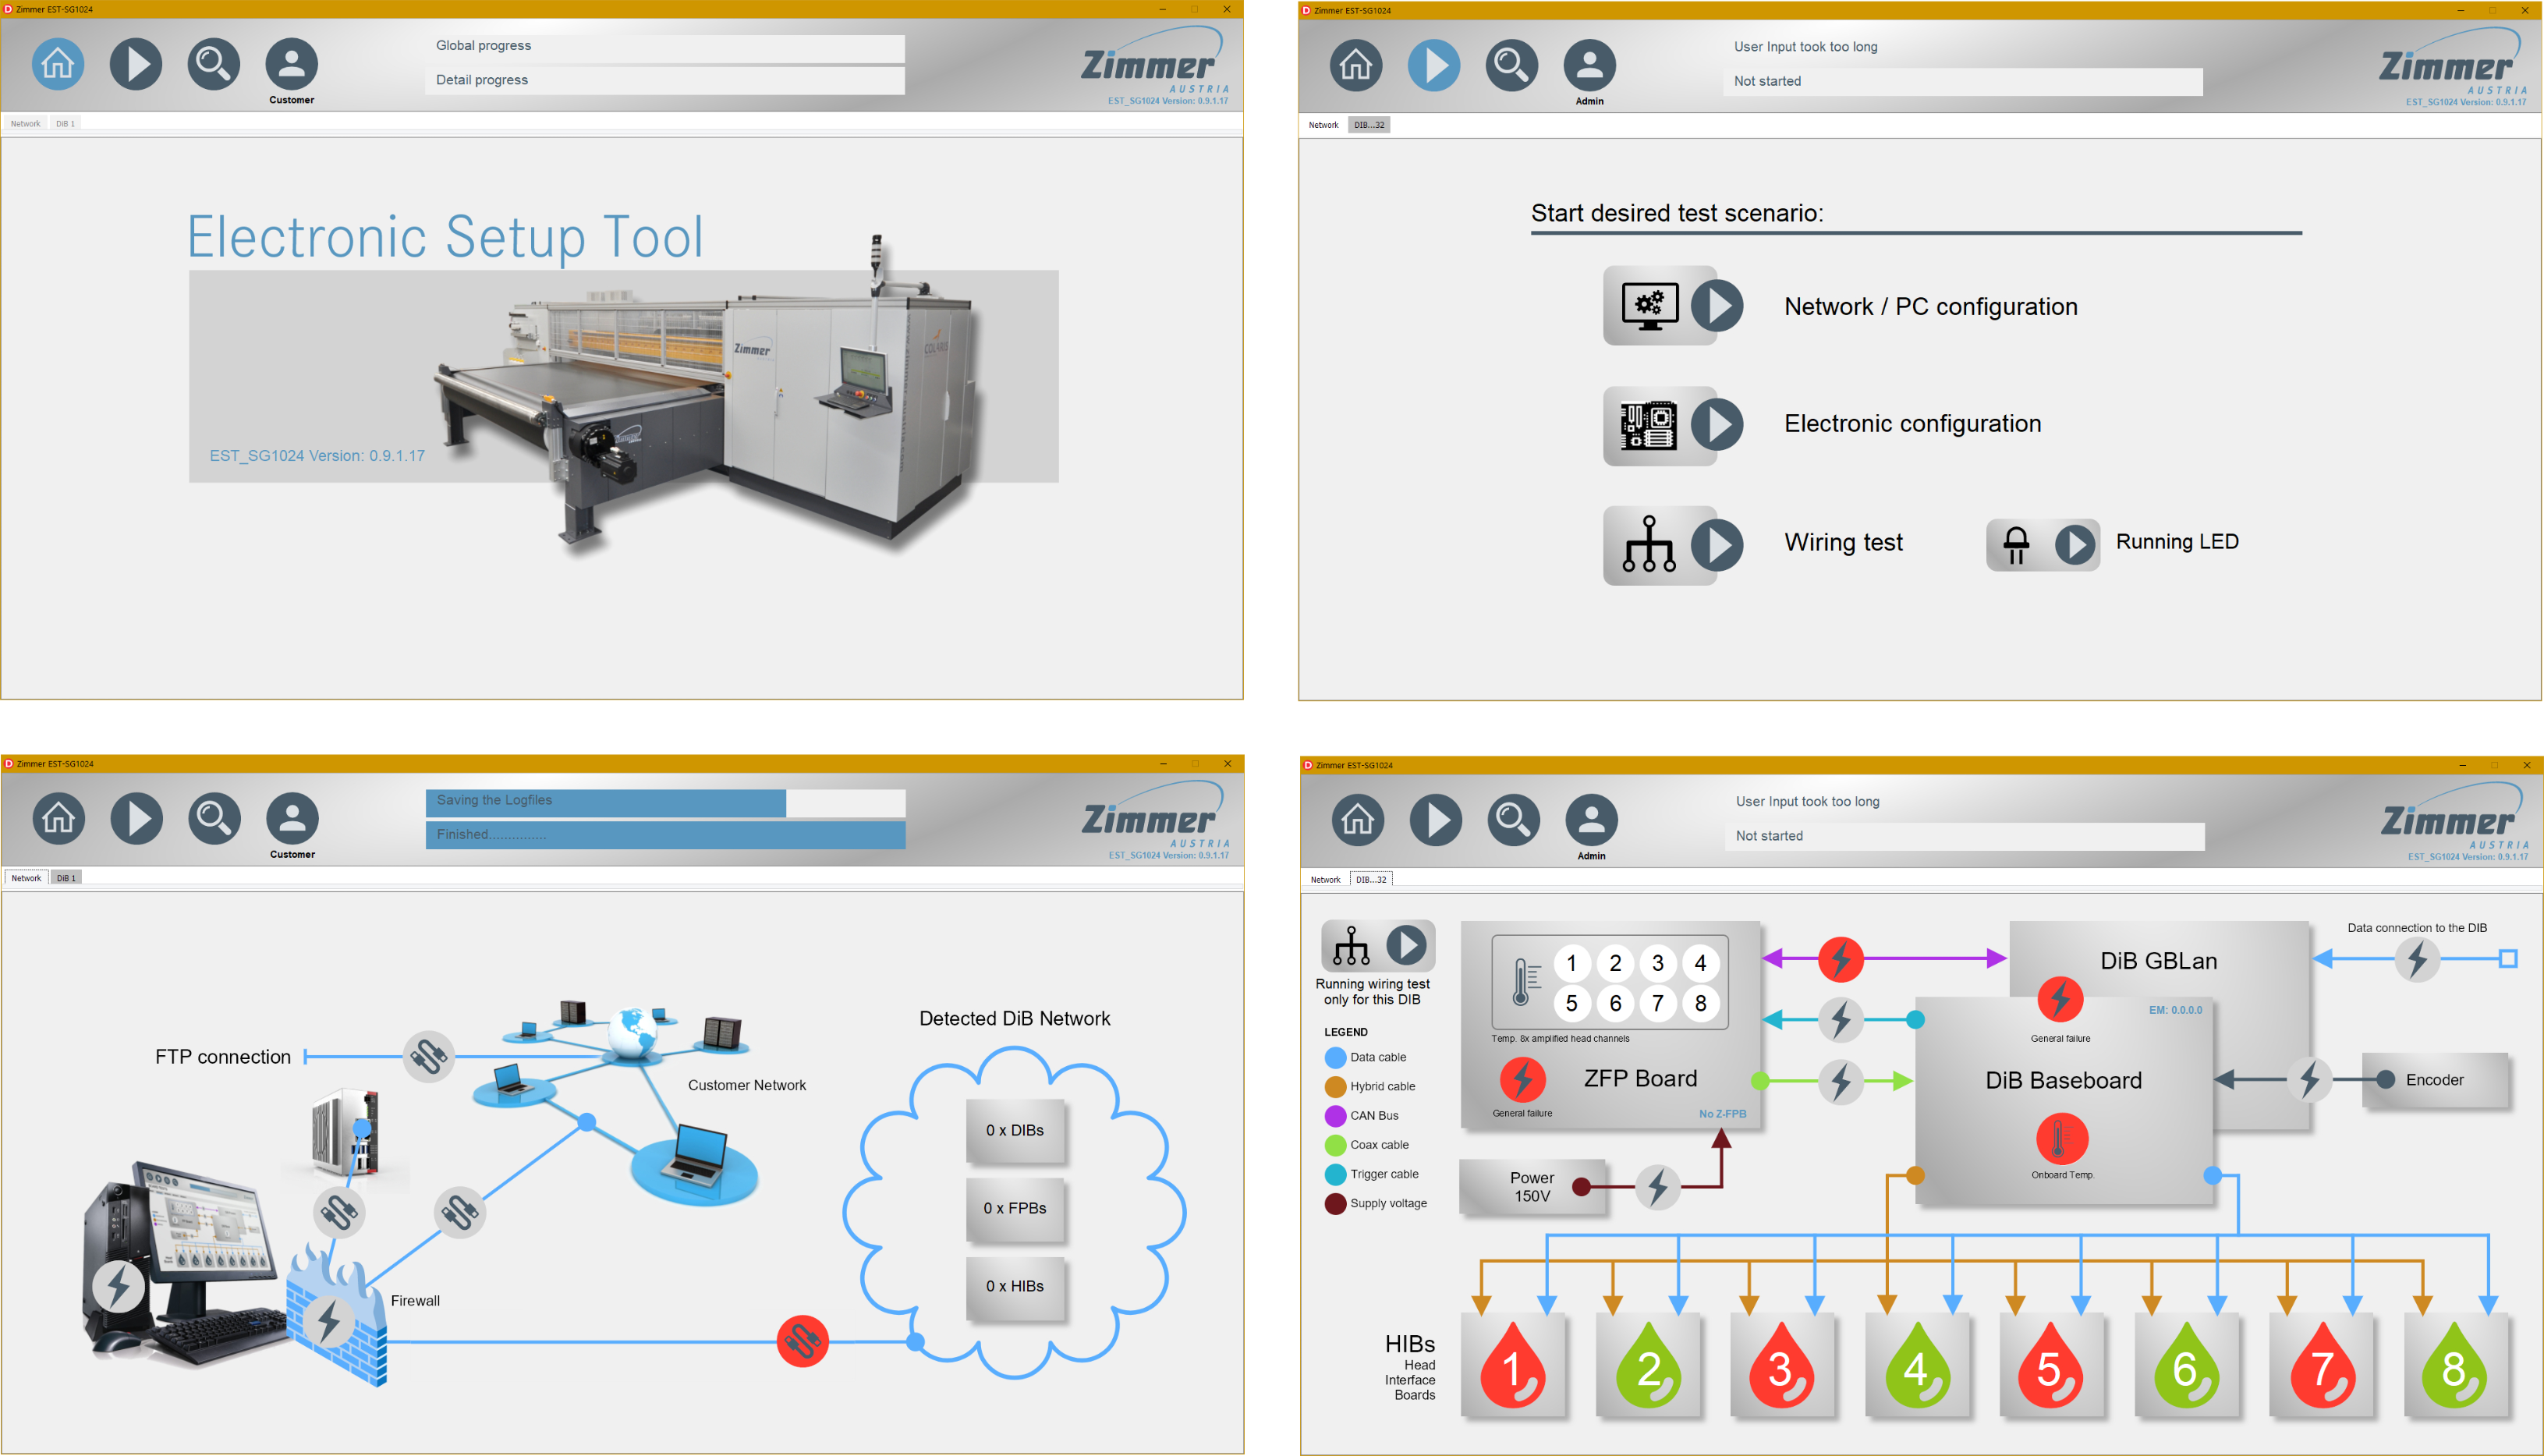The height and width of the screenshot is (1456, 2544).
Task: Click the Encoder box
Action: [2435, 1080]
